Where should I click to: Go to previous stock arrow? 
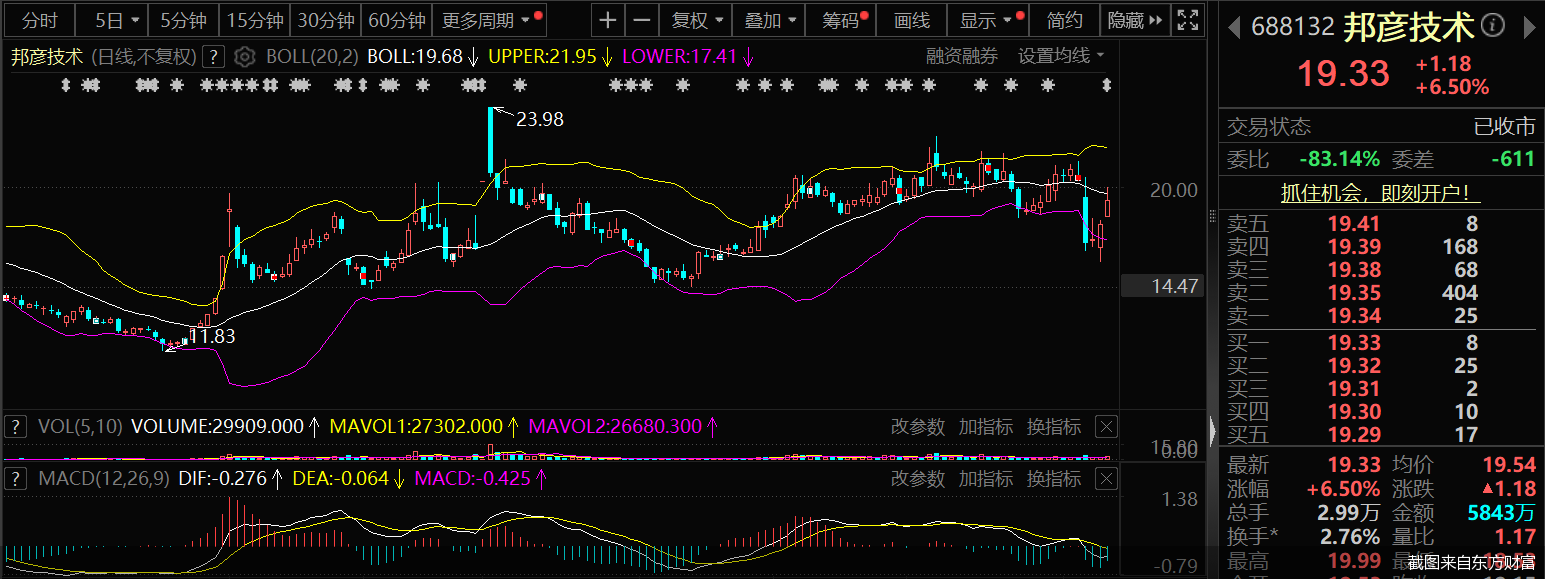1232,27
